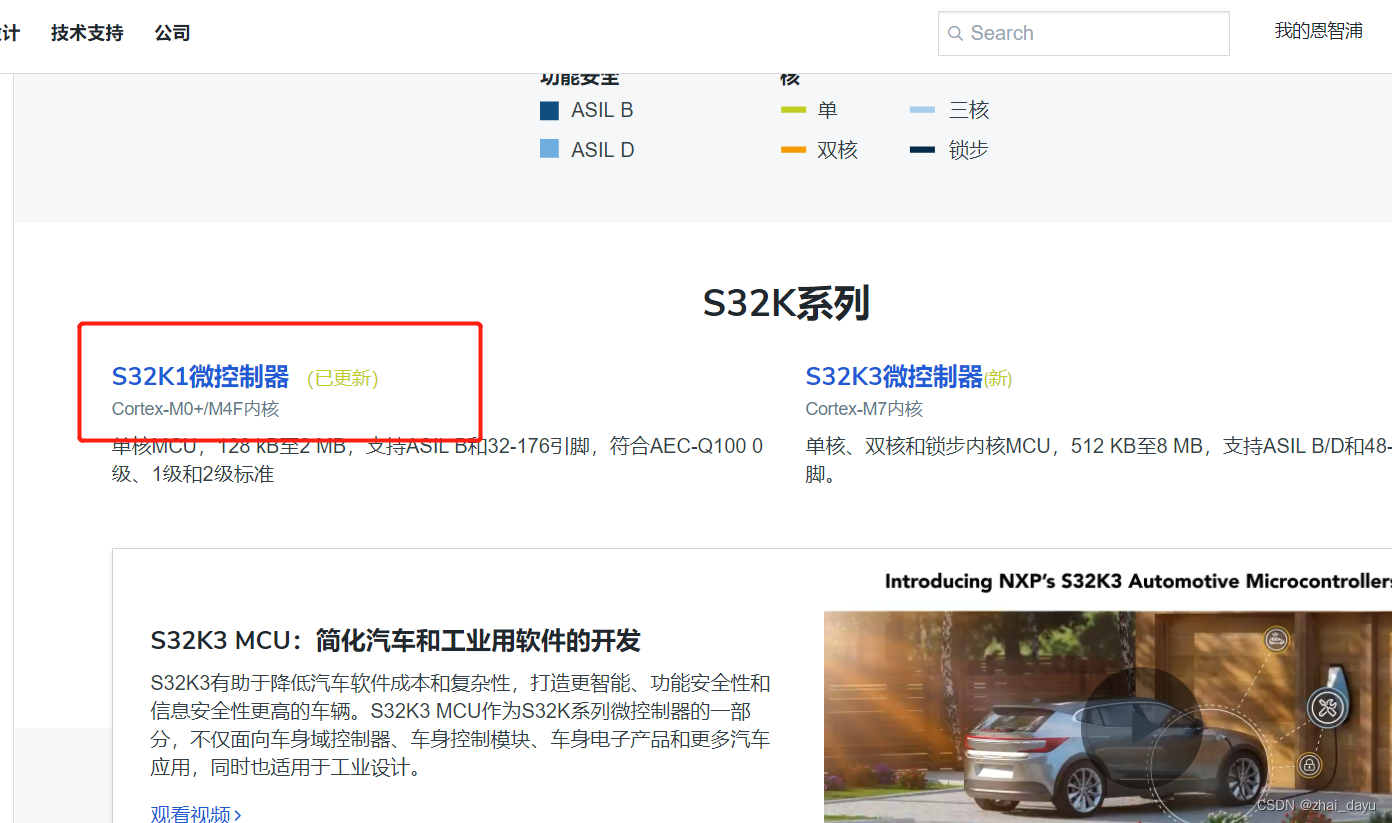The image size is (1392, 823).
Task: Click the 三核 legend label
Action: click(x=968, y=110)
